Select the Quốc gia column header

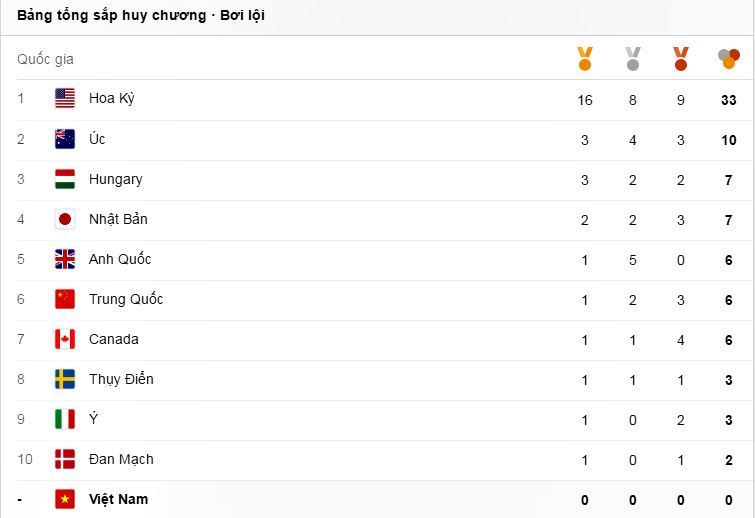pos(45,59)
